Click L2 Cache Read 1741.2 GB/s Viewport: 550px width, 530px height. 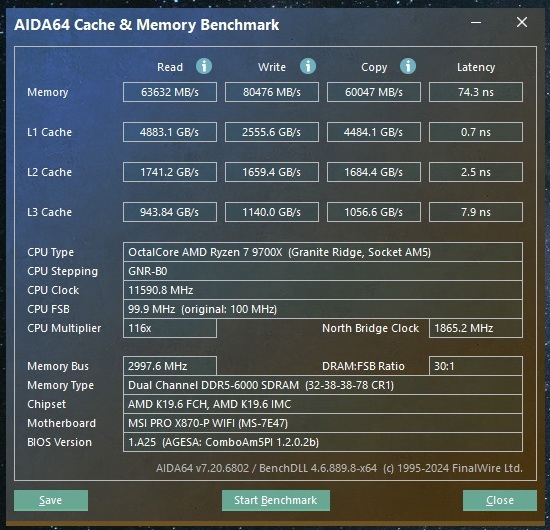[x=170, y=172]
